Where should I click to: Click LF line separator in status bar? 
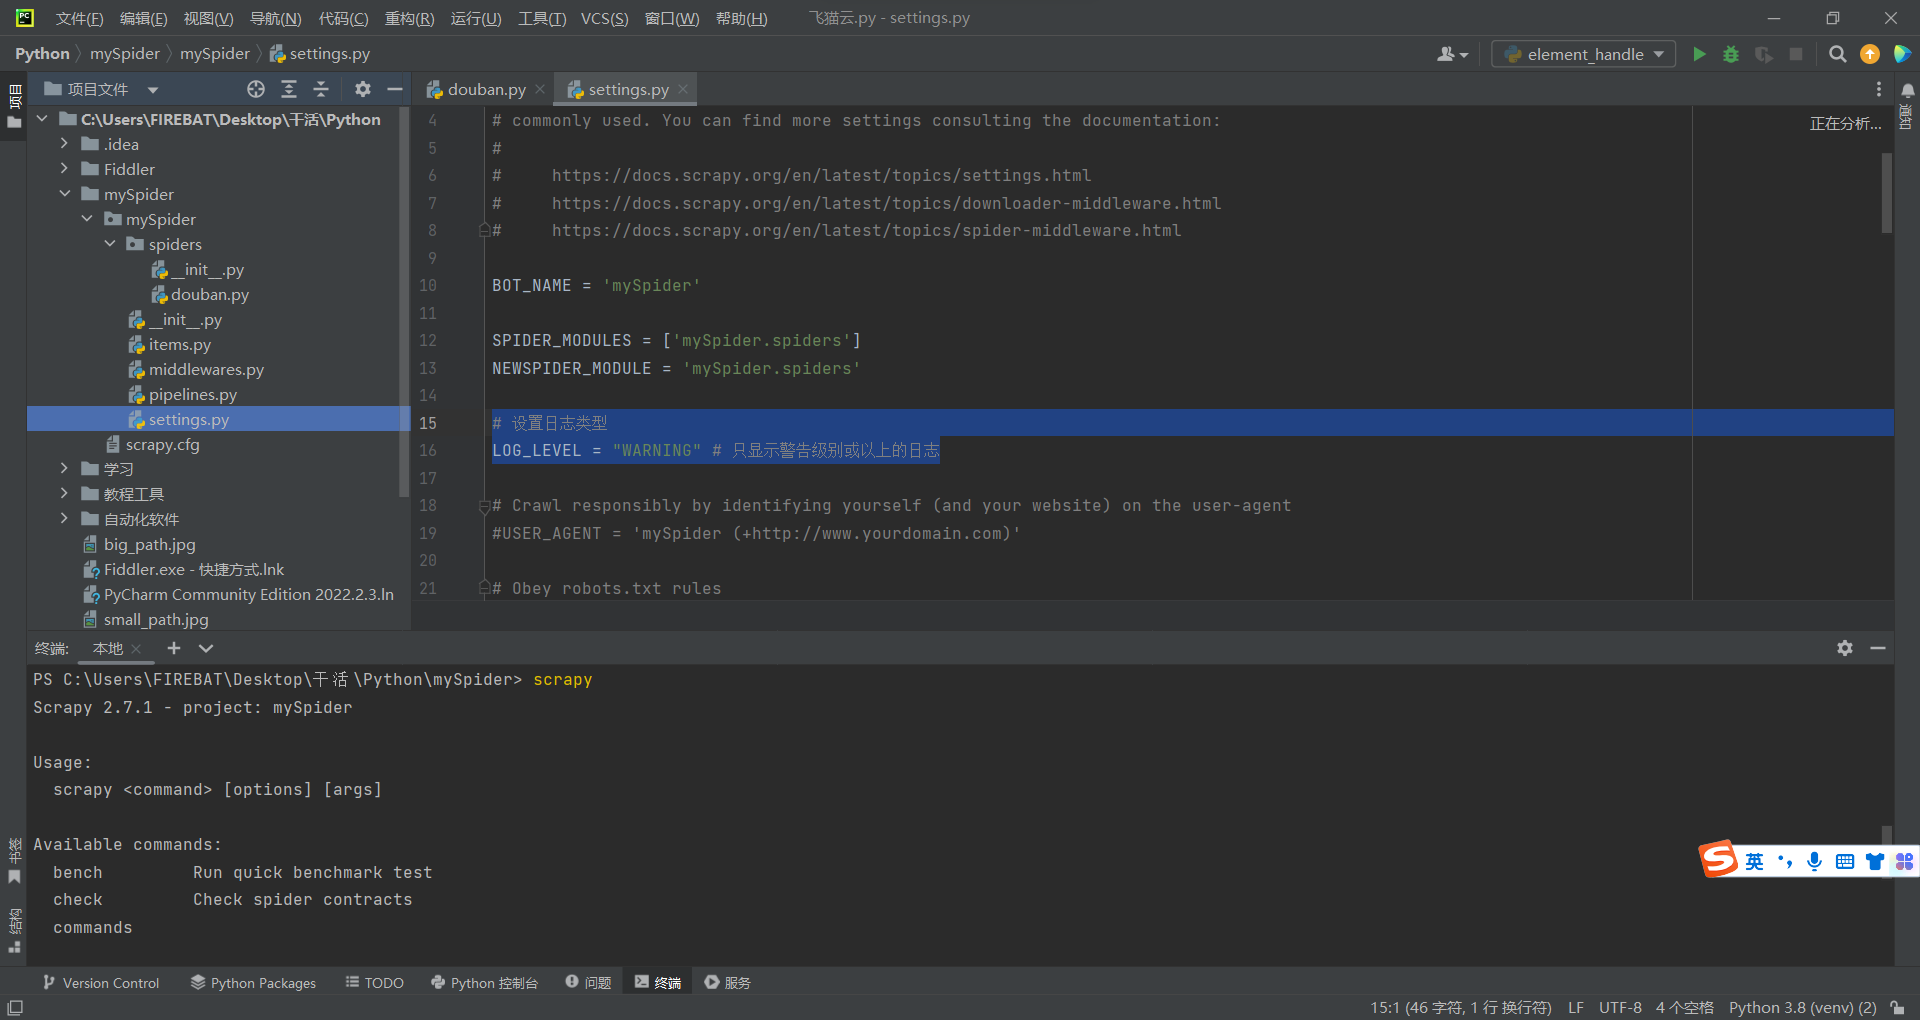[1576, 1008]
